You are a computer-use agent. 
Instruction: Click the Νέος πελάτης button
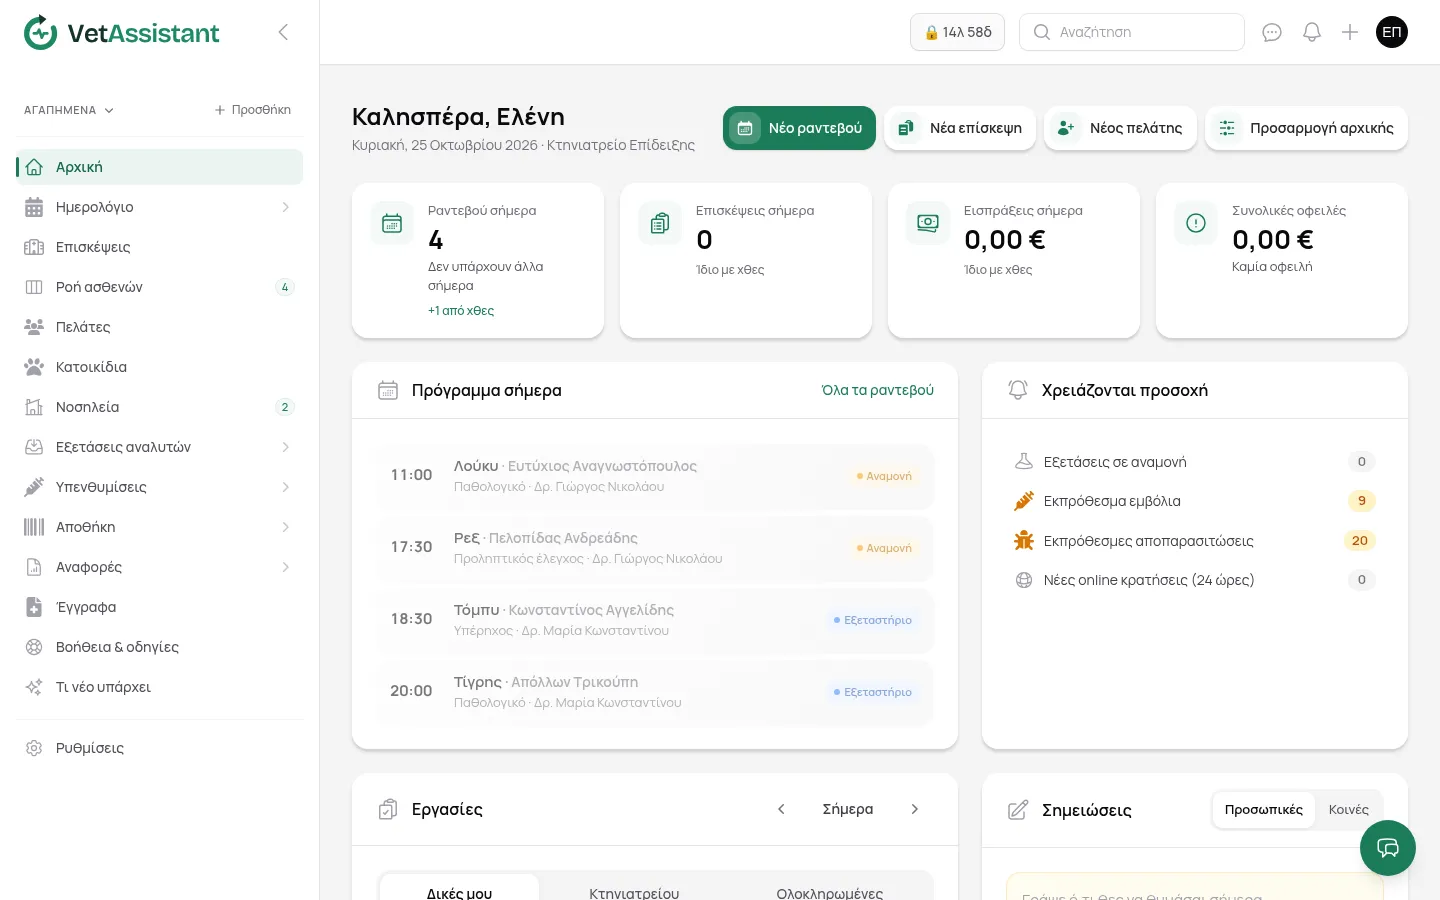(1120, 128)
